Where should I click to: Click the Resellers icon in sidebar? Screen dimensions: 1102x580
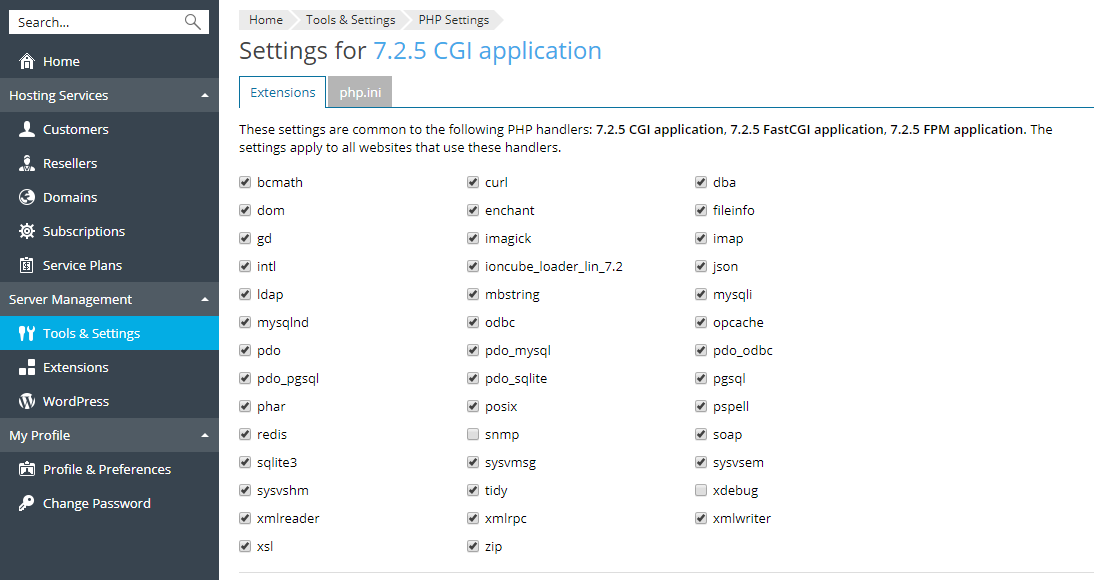(x=27, y=164)
